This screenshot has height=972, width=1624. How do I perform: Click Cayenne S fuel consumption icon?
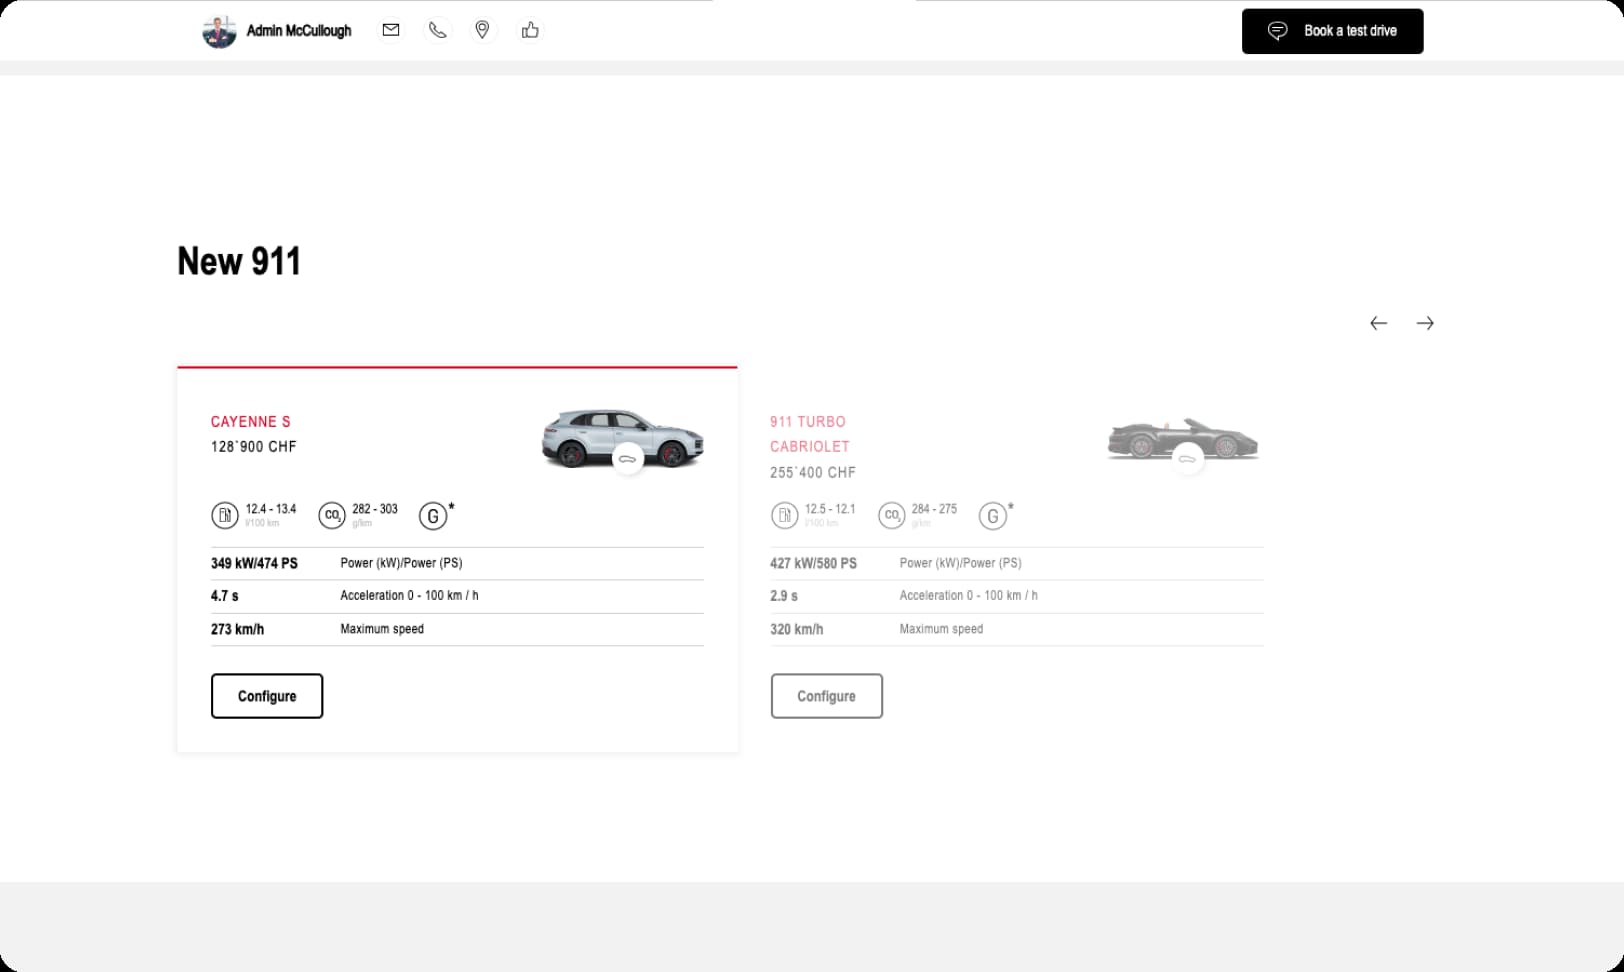[225, 516]
